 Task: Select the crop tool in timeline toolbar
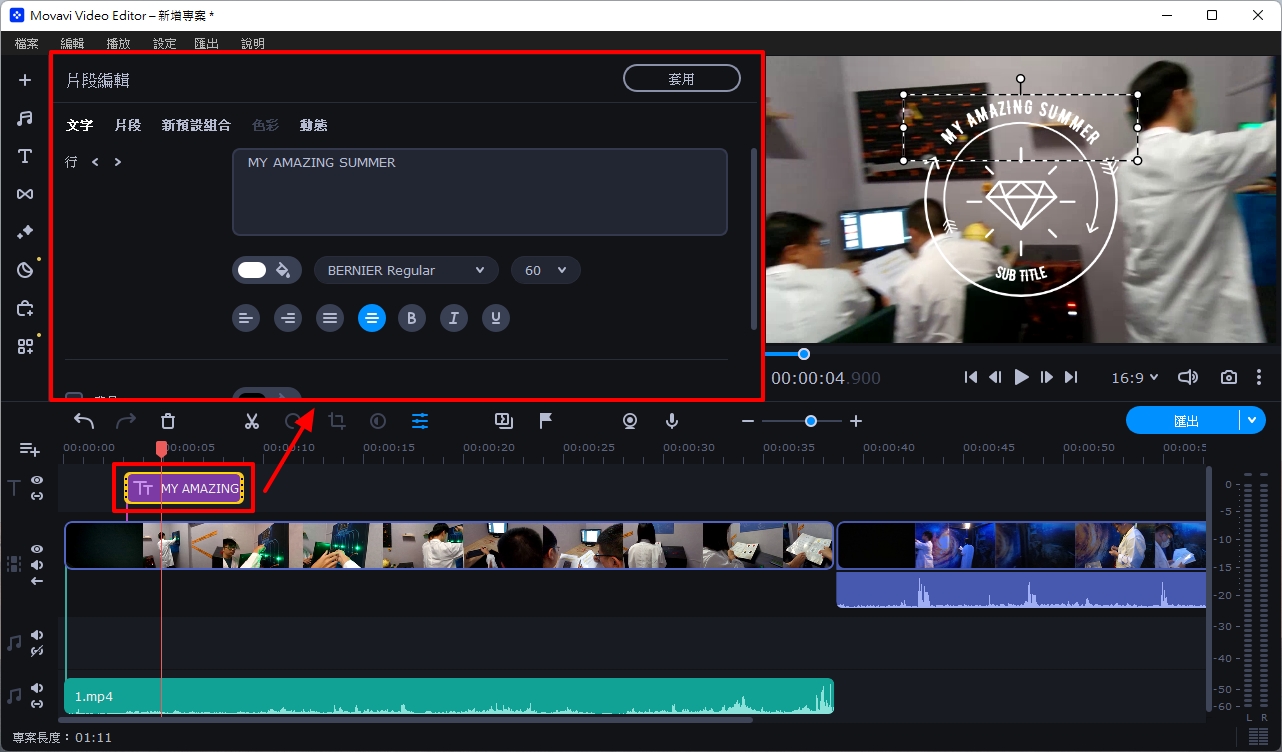[x=337, y=422]
